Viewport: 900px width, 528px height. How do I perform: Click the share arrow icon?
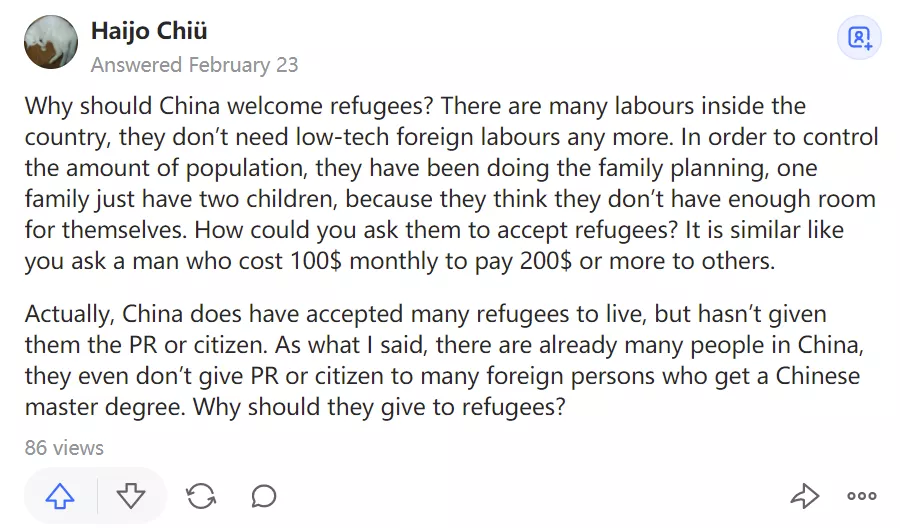[804, 495]
